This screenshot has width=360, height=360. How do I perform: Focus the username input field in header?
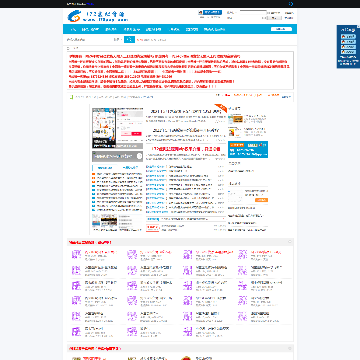(x=253, y=13)
